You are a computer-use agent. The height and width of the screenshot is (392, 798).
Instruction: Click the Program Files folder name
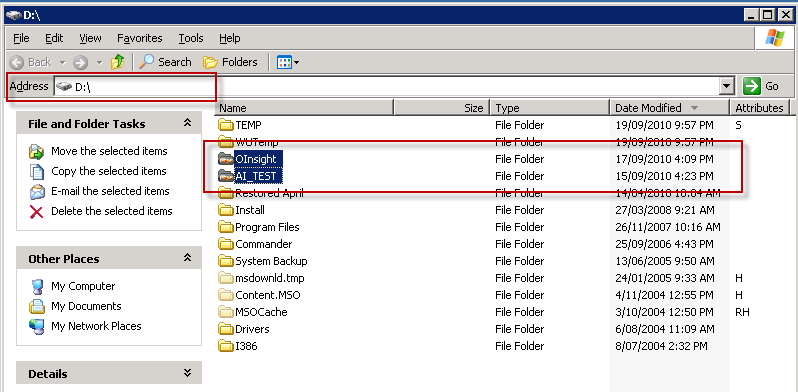(x=267, y=227)
